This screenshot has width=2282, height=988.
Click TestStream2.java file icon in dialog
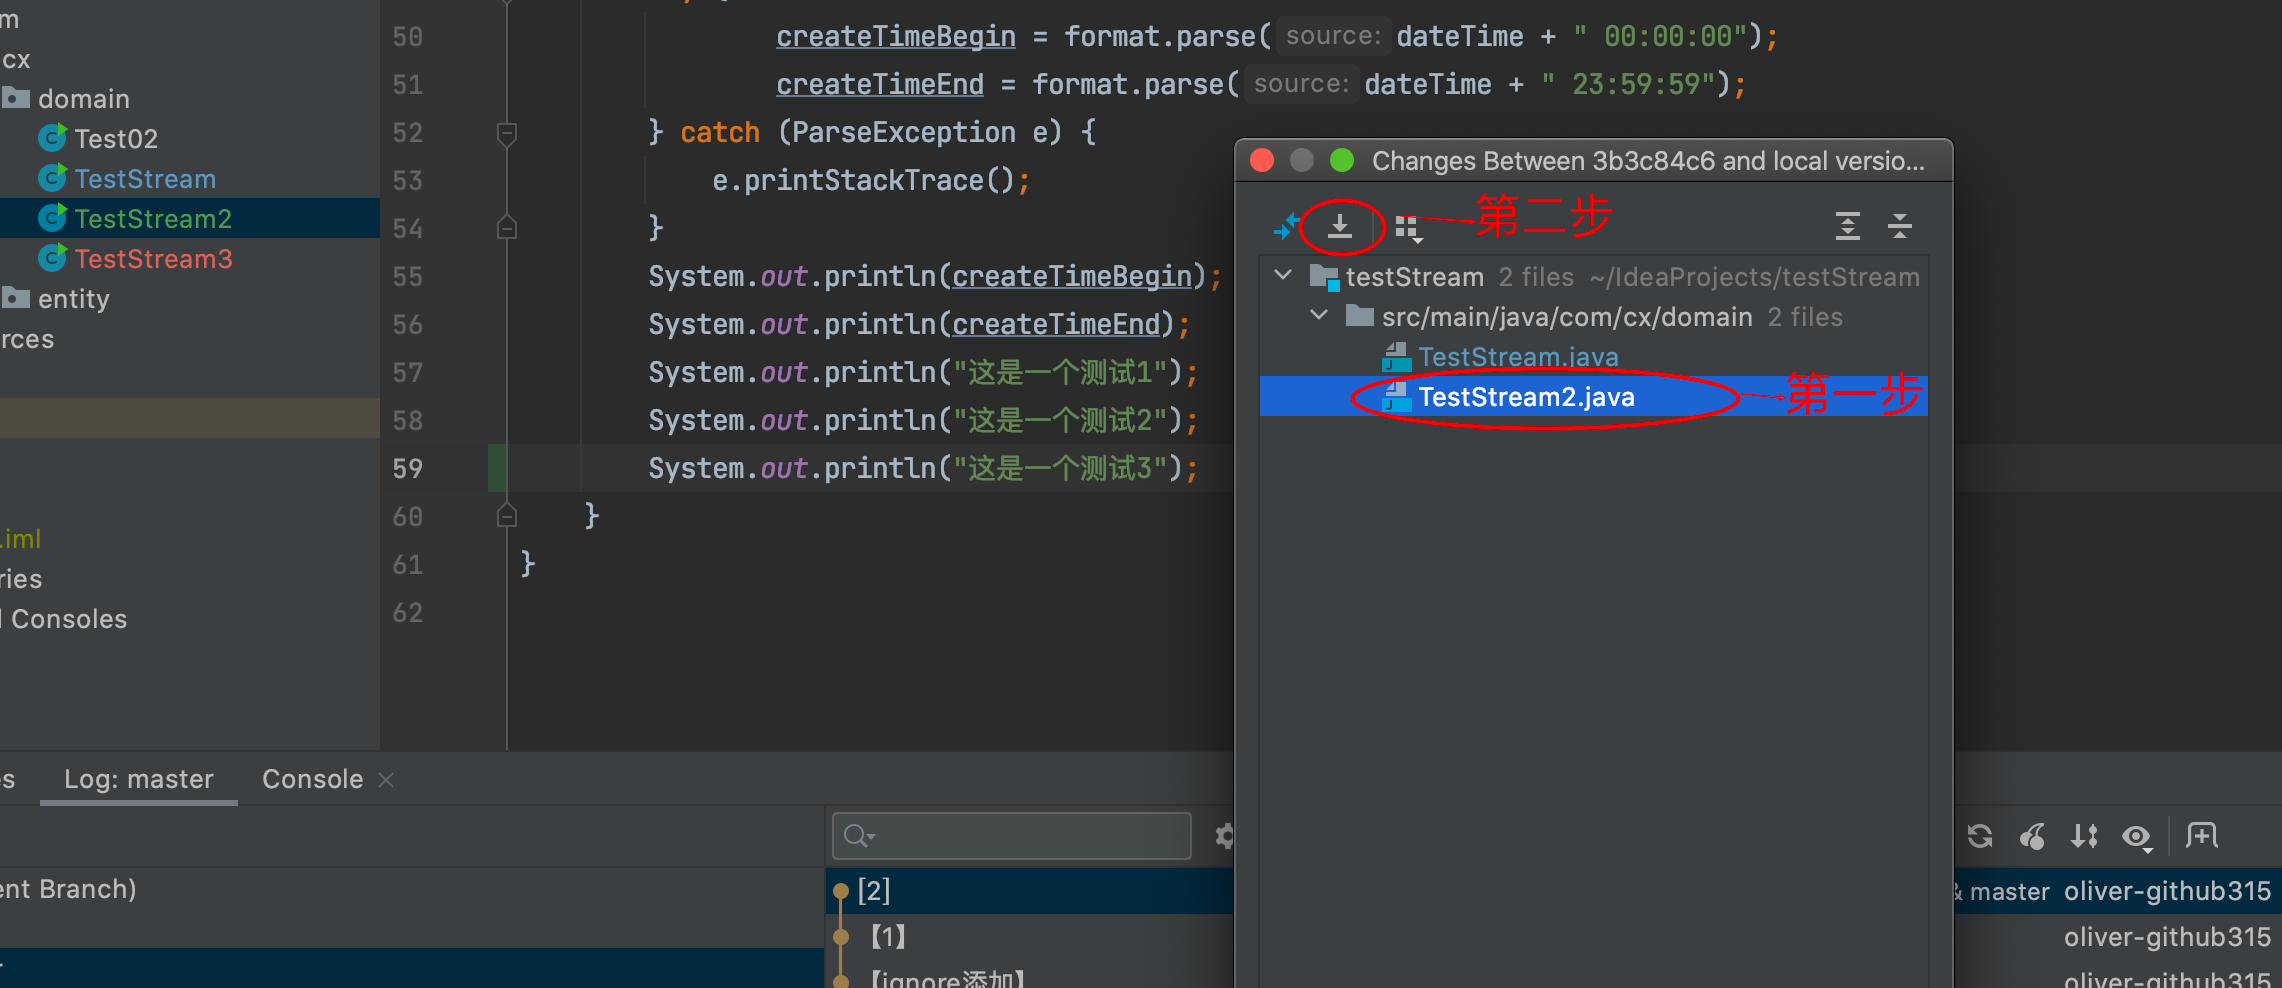click(1396, 397)
